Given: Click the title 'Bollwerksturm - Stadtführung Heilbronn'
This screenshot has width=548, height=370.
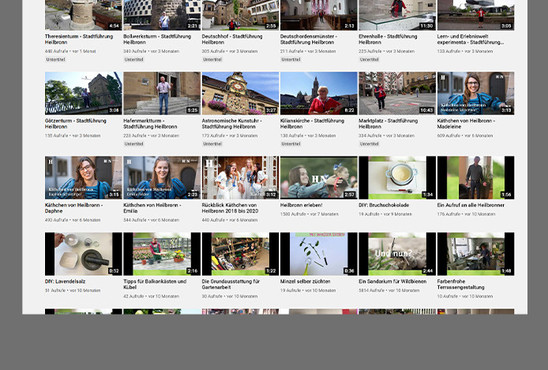Looking at the screenshot, I should tap(157, 39).
